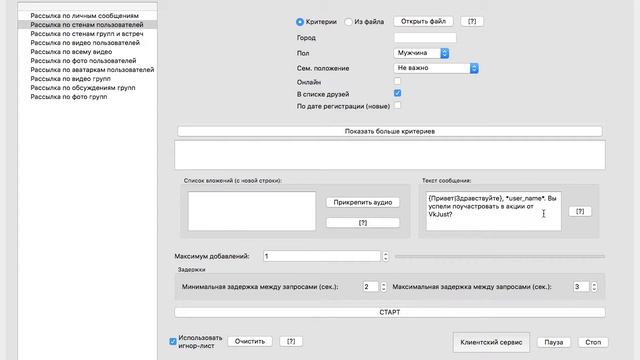This screenshot has width=640, height=360.
Task: Open help below Прикрепить аудио
Action: click(x=363, y=222)
